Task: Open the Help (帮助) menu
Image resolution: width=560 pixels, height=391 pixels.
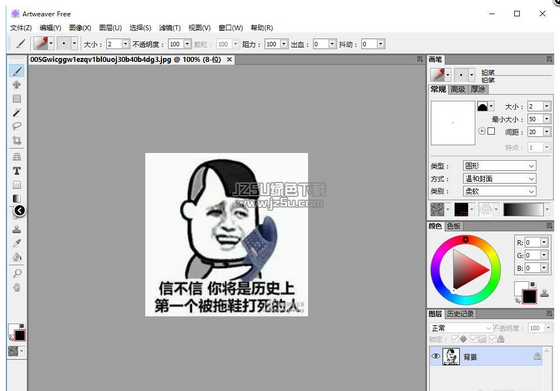Action: pos(262,28)
